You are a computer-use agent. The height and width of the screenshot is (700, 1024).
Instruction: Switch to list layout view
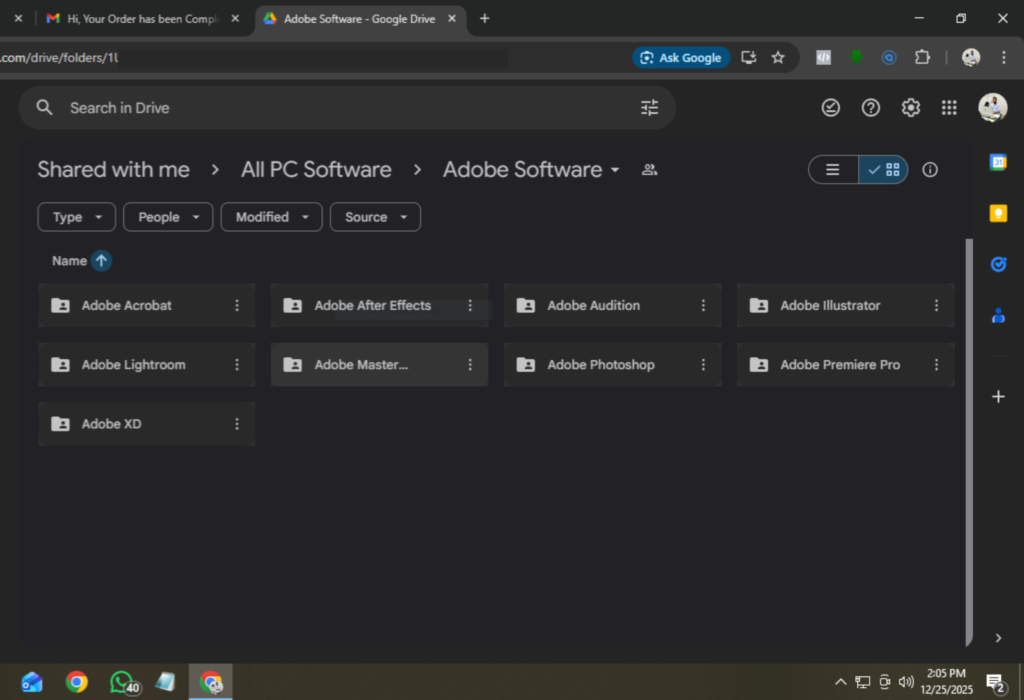click(x=833, y=170)
